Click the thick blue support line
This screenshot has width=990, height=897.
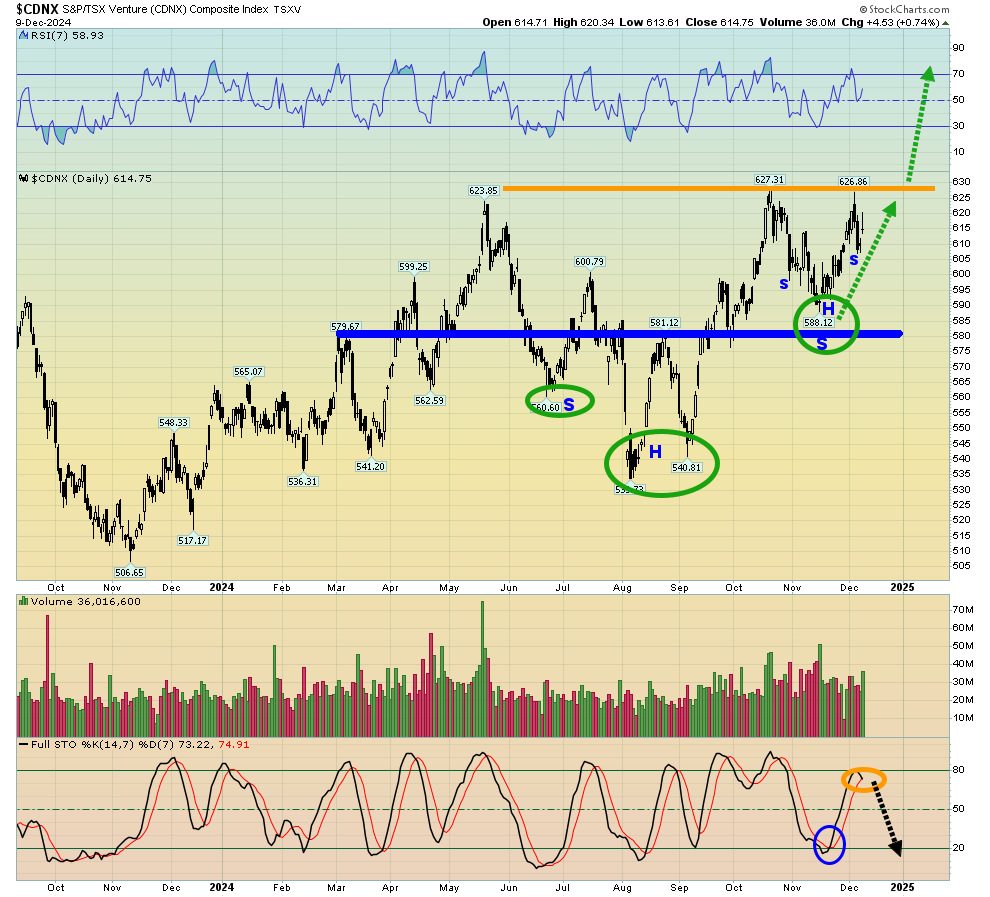620,334
